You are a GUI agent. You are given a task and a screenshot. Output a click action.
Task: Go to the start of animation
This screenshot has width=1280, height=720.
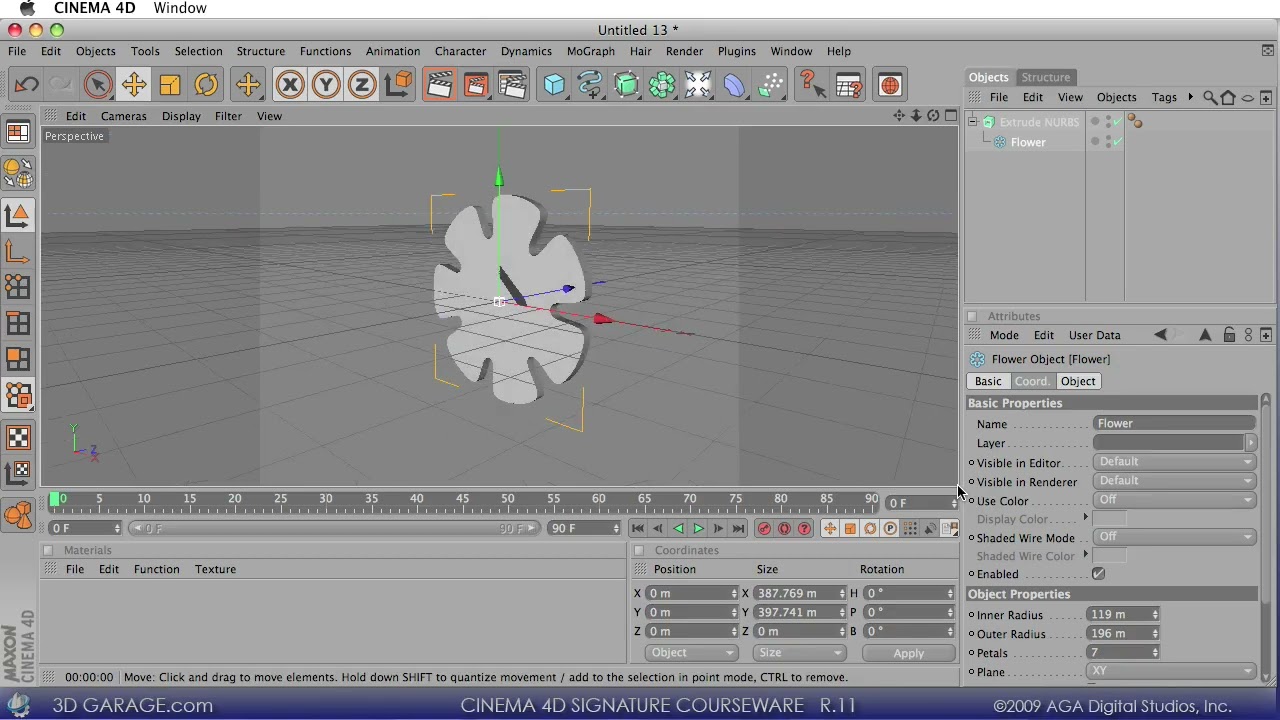pyautogui.click(x=637, y=528)
